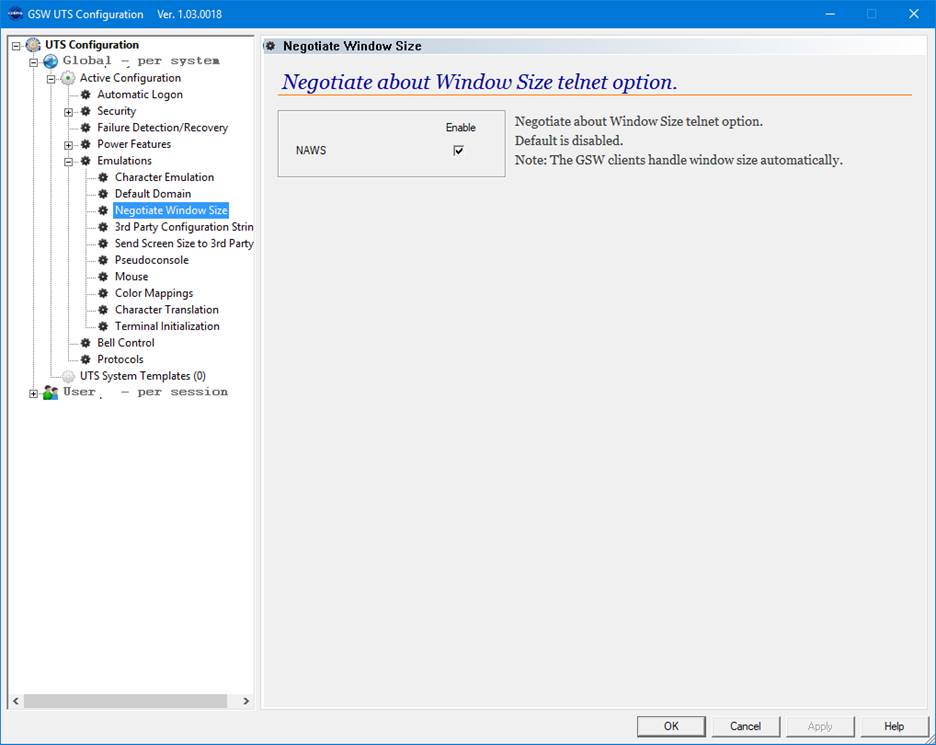Click the gear icon next to Automatic Logon

click(85, 94)
